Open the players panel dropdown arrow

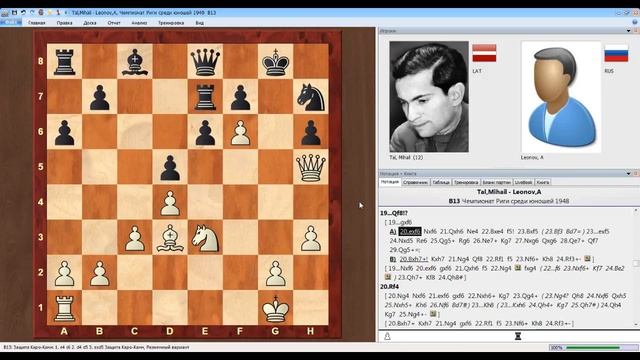pyautogui.click(x=629, y=31)
